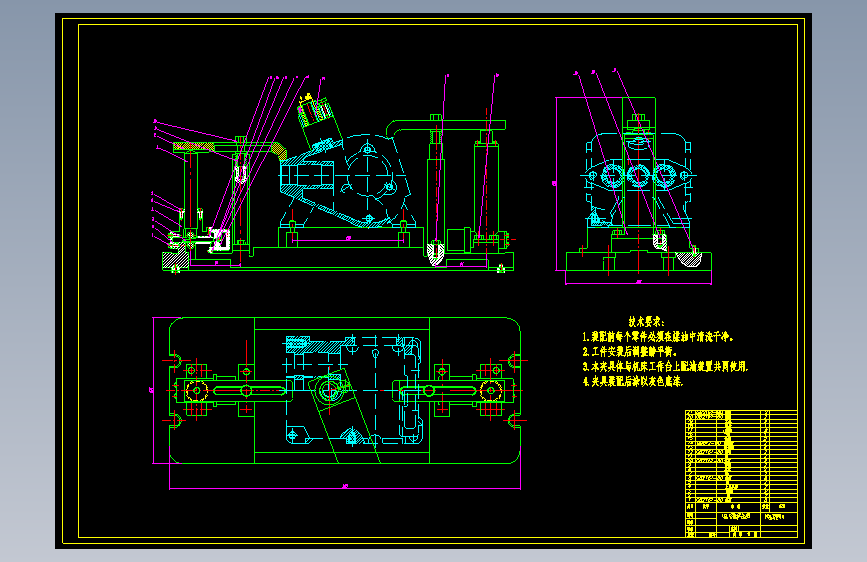This screenshot has height=562, width=867.
Task: Click the title block at drawing's bottom-right corner
Action: [741, 520]
